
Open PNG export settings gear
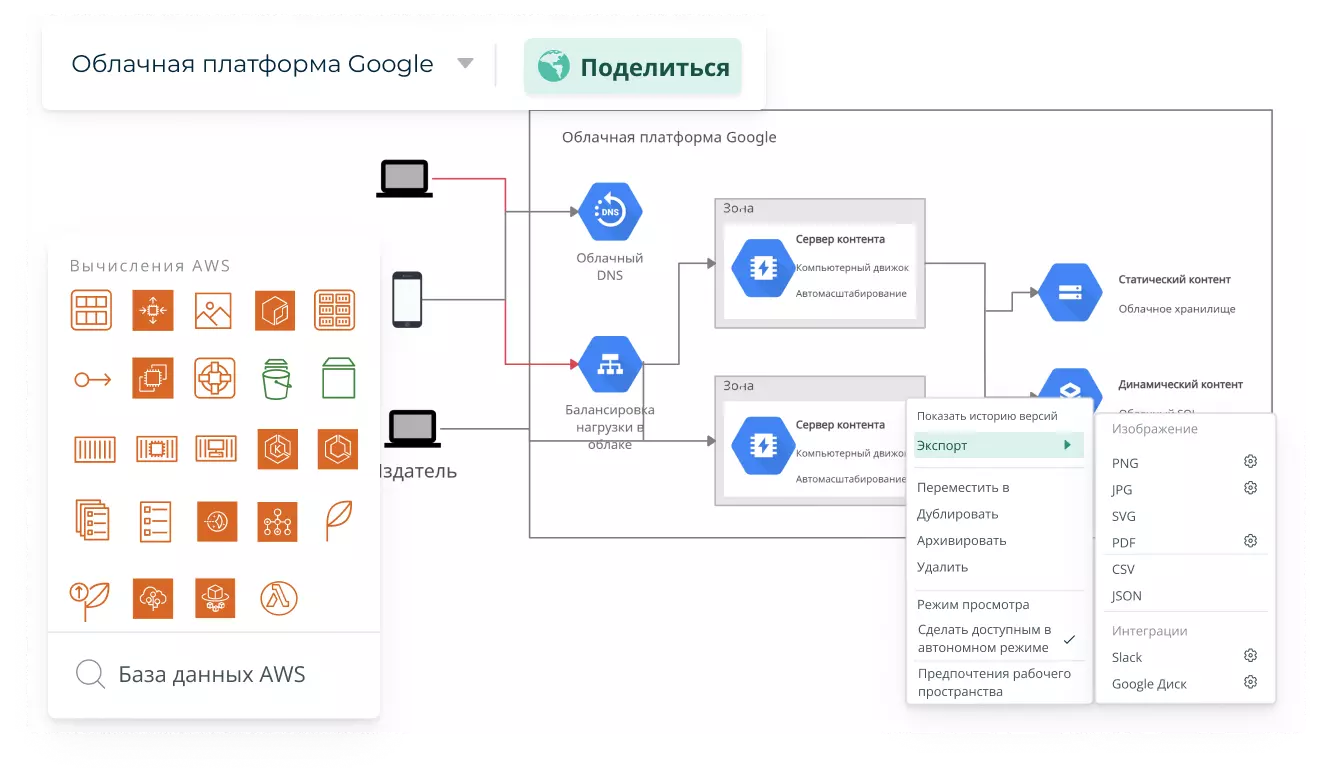[x=1250, y=461]
